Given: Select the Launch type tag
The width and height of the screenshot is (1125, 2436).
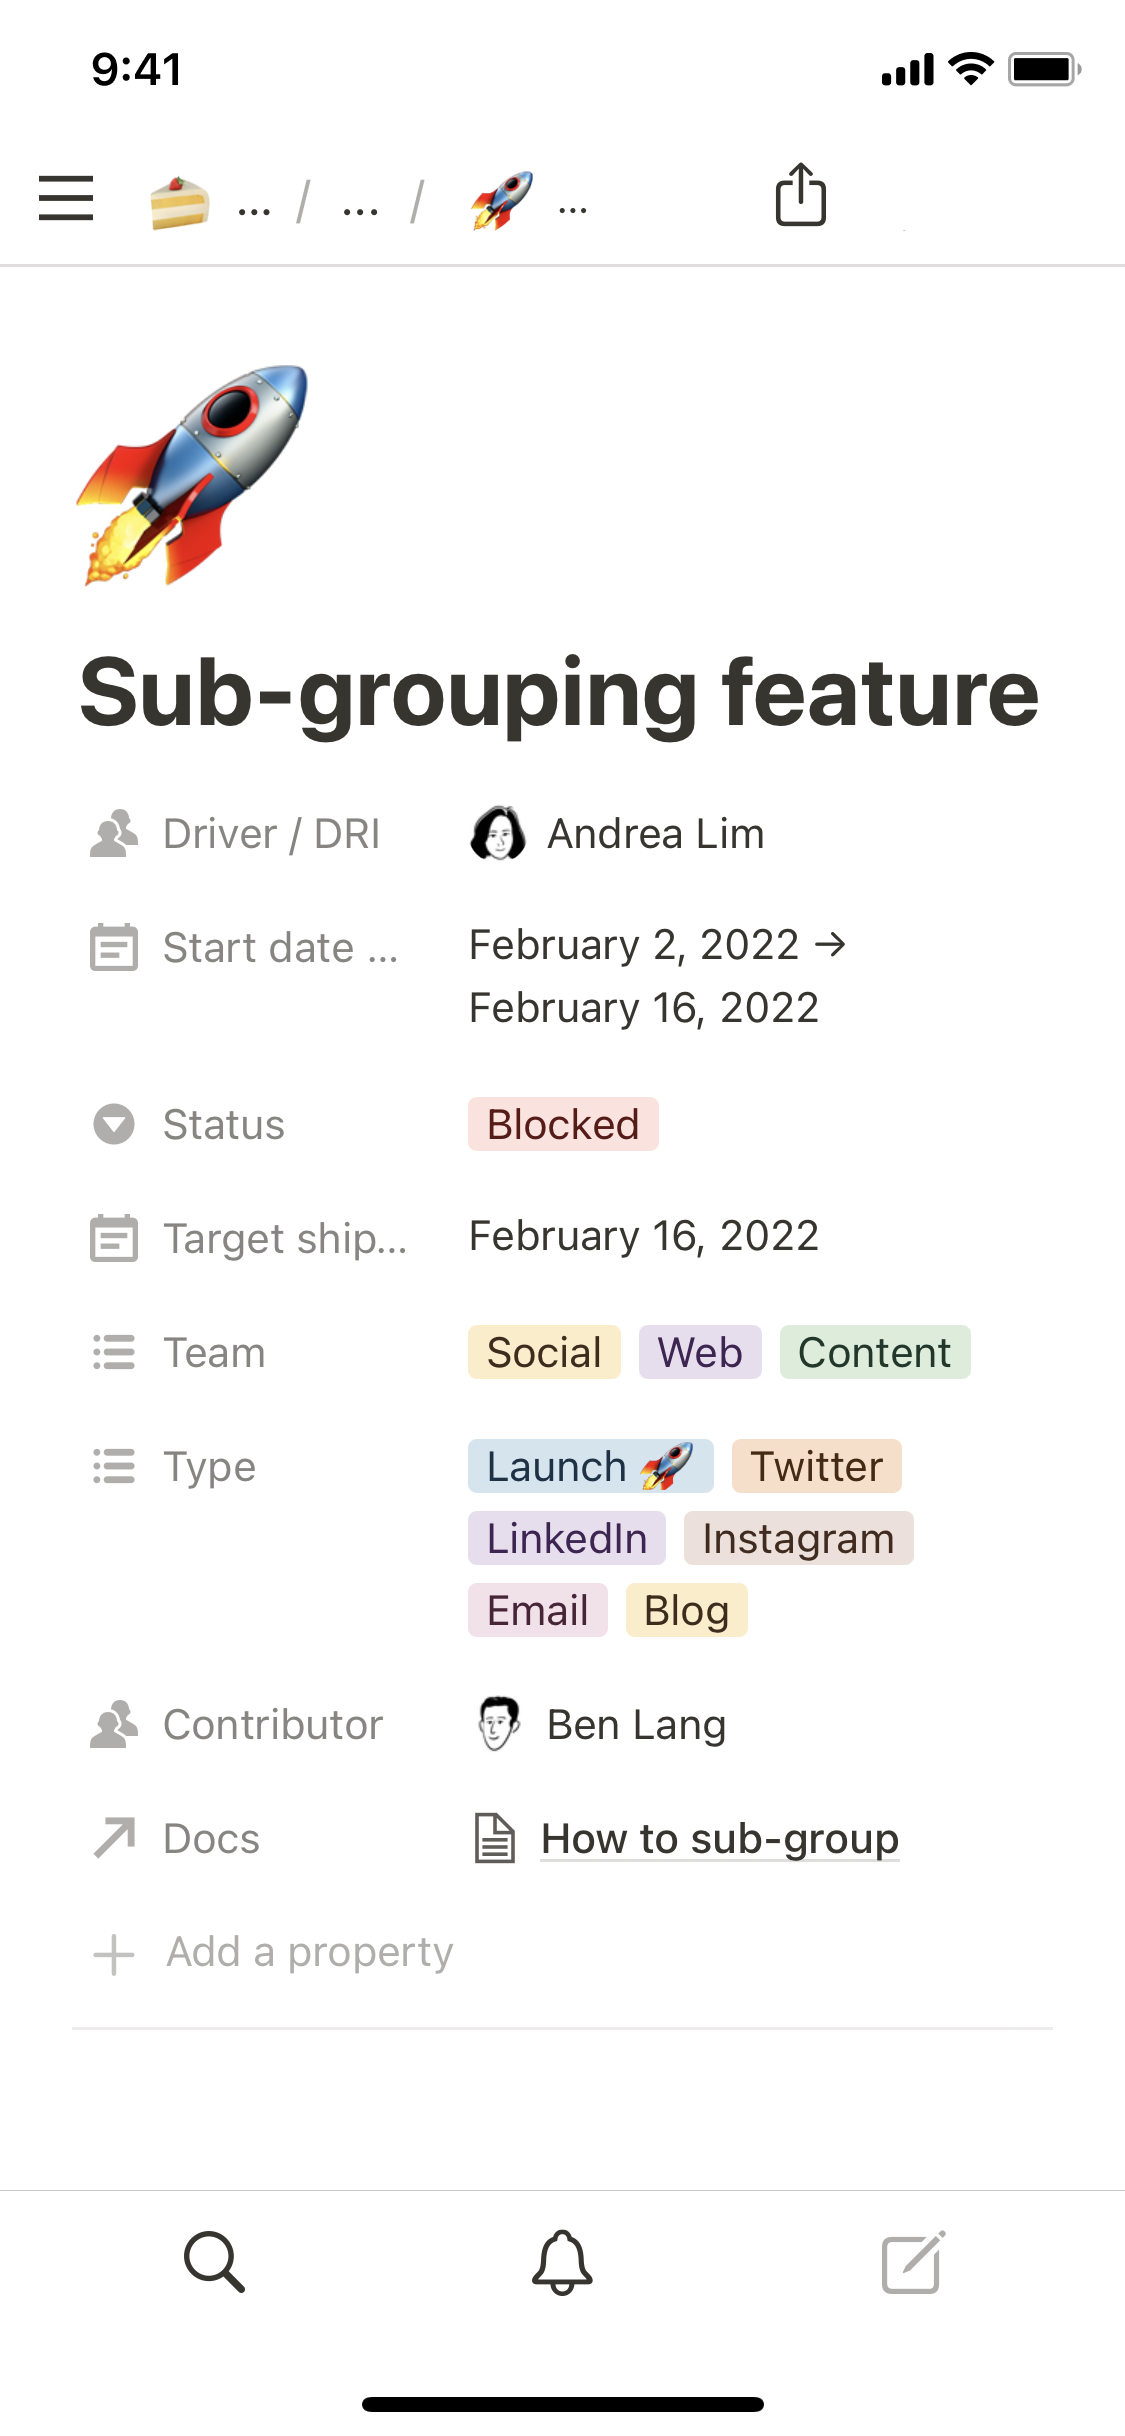Looking at the screenshot, I should pos(590,1467).
